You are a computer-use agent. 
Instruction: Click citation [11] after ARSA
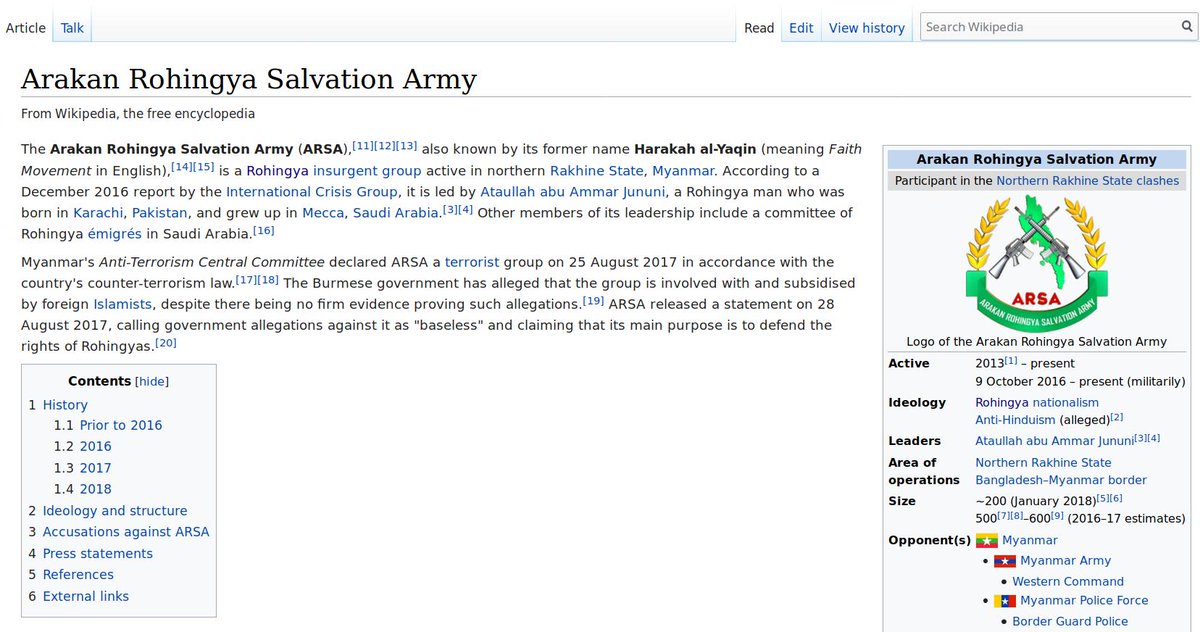coord(363,147)
